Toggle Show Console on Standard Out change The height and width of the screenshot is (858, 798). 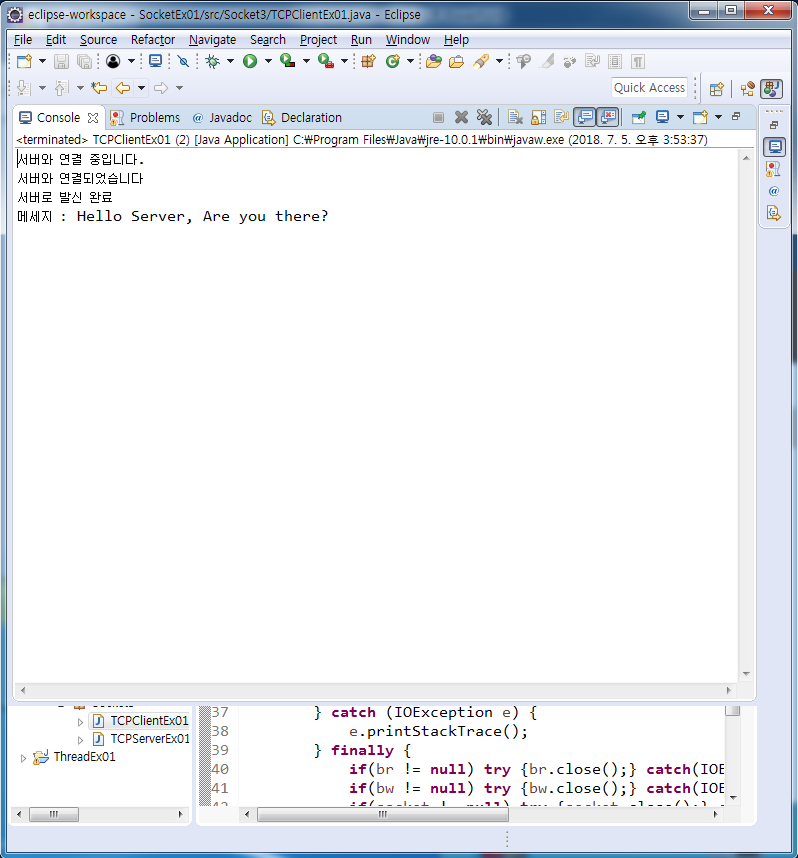pos(585,117)
